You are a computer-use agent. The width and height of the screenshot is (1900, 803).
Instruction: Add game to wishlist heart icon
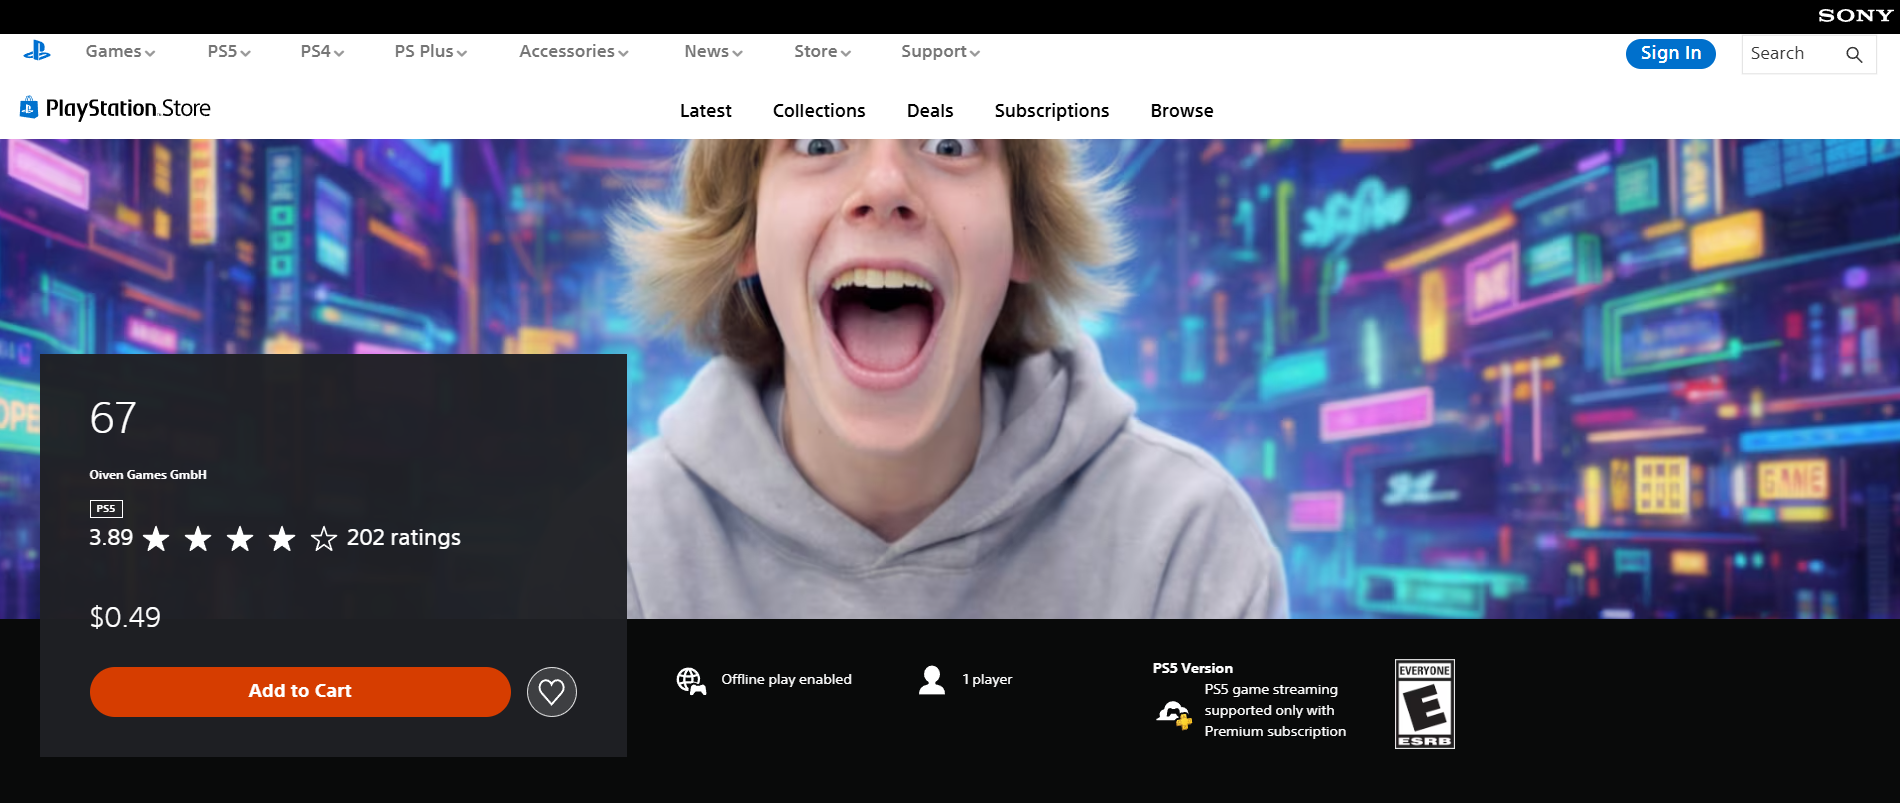pyautogui.click(x=552, y=692)
